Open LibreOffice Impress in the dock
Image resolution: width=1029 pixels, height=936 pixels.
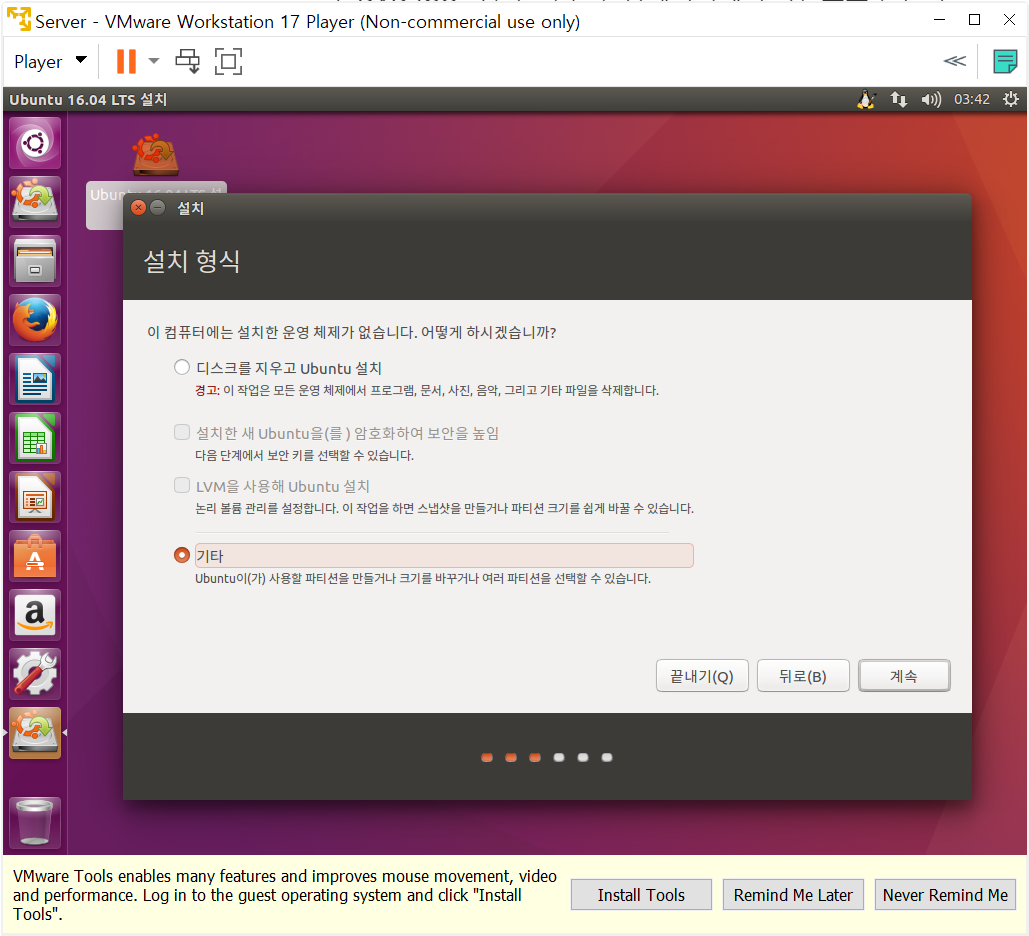(35, 497)
